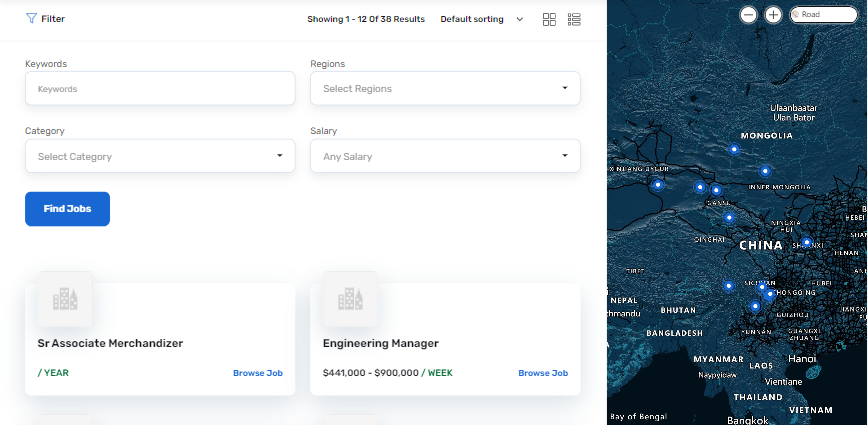Click the map marker near Shaanxi
The height and width of the screenshot is (425, 868).
pyautogui.click(x=806, y=242)
